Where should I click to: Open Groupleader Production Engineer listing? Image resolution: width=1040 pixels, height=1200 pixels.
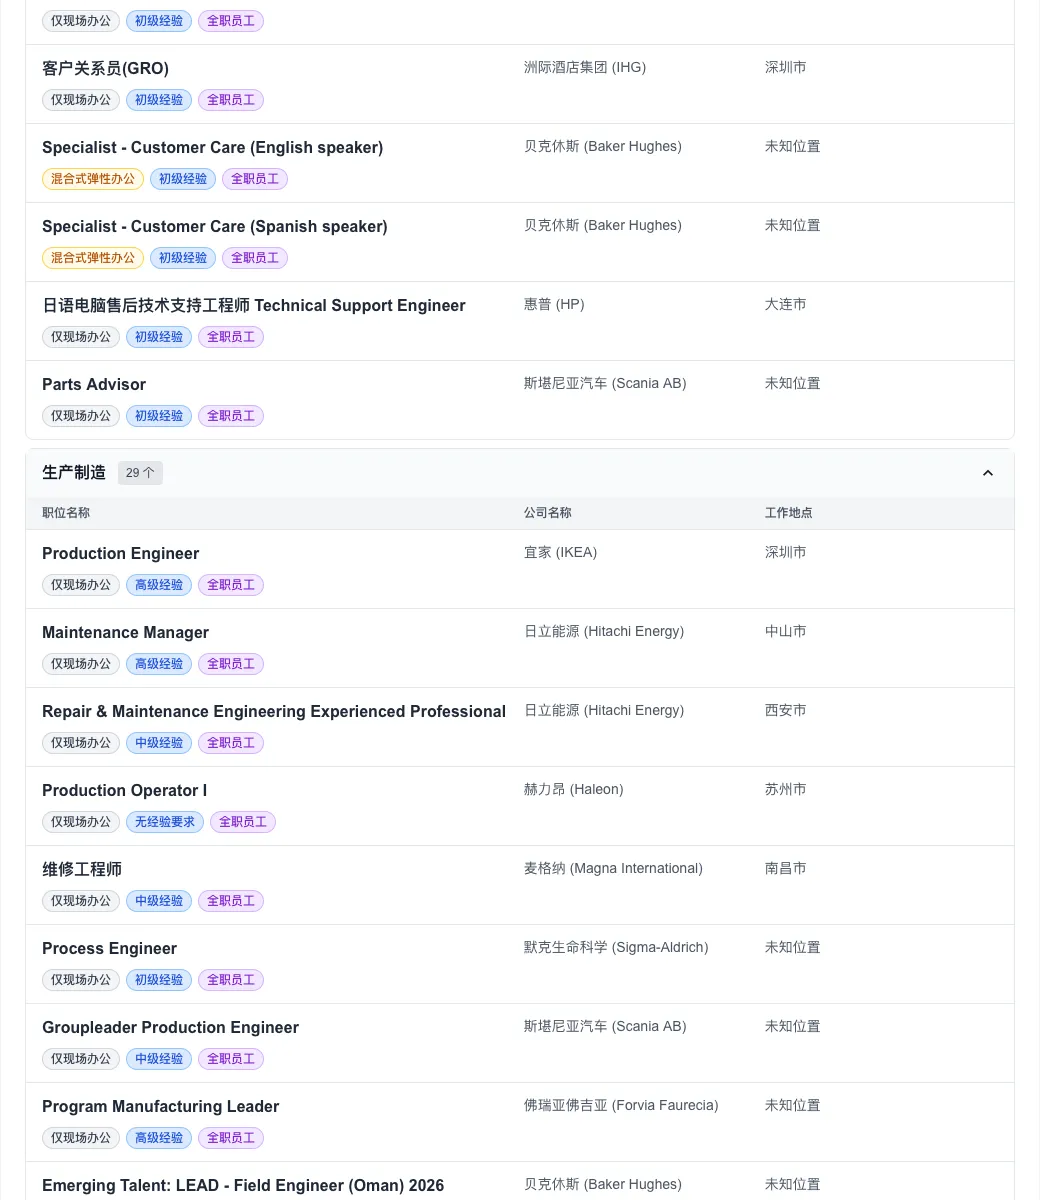[170, 1028]
